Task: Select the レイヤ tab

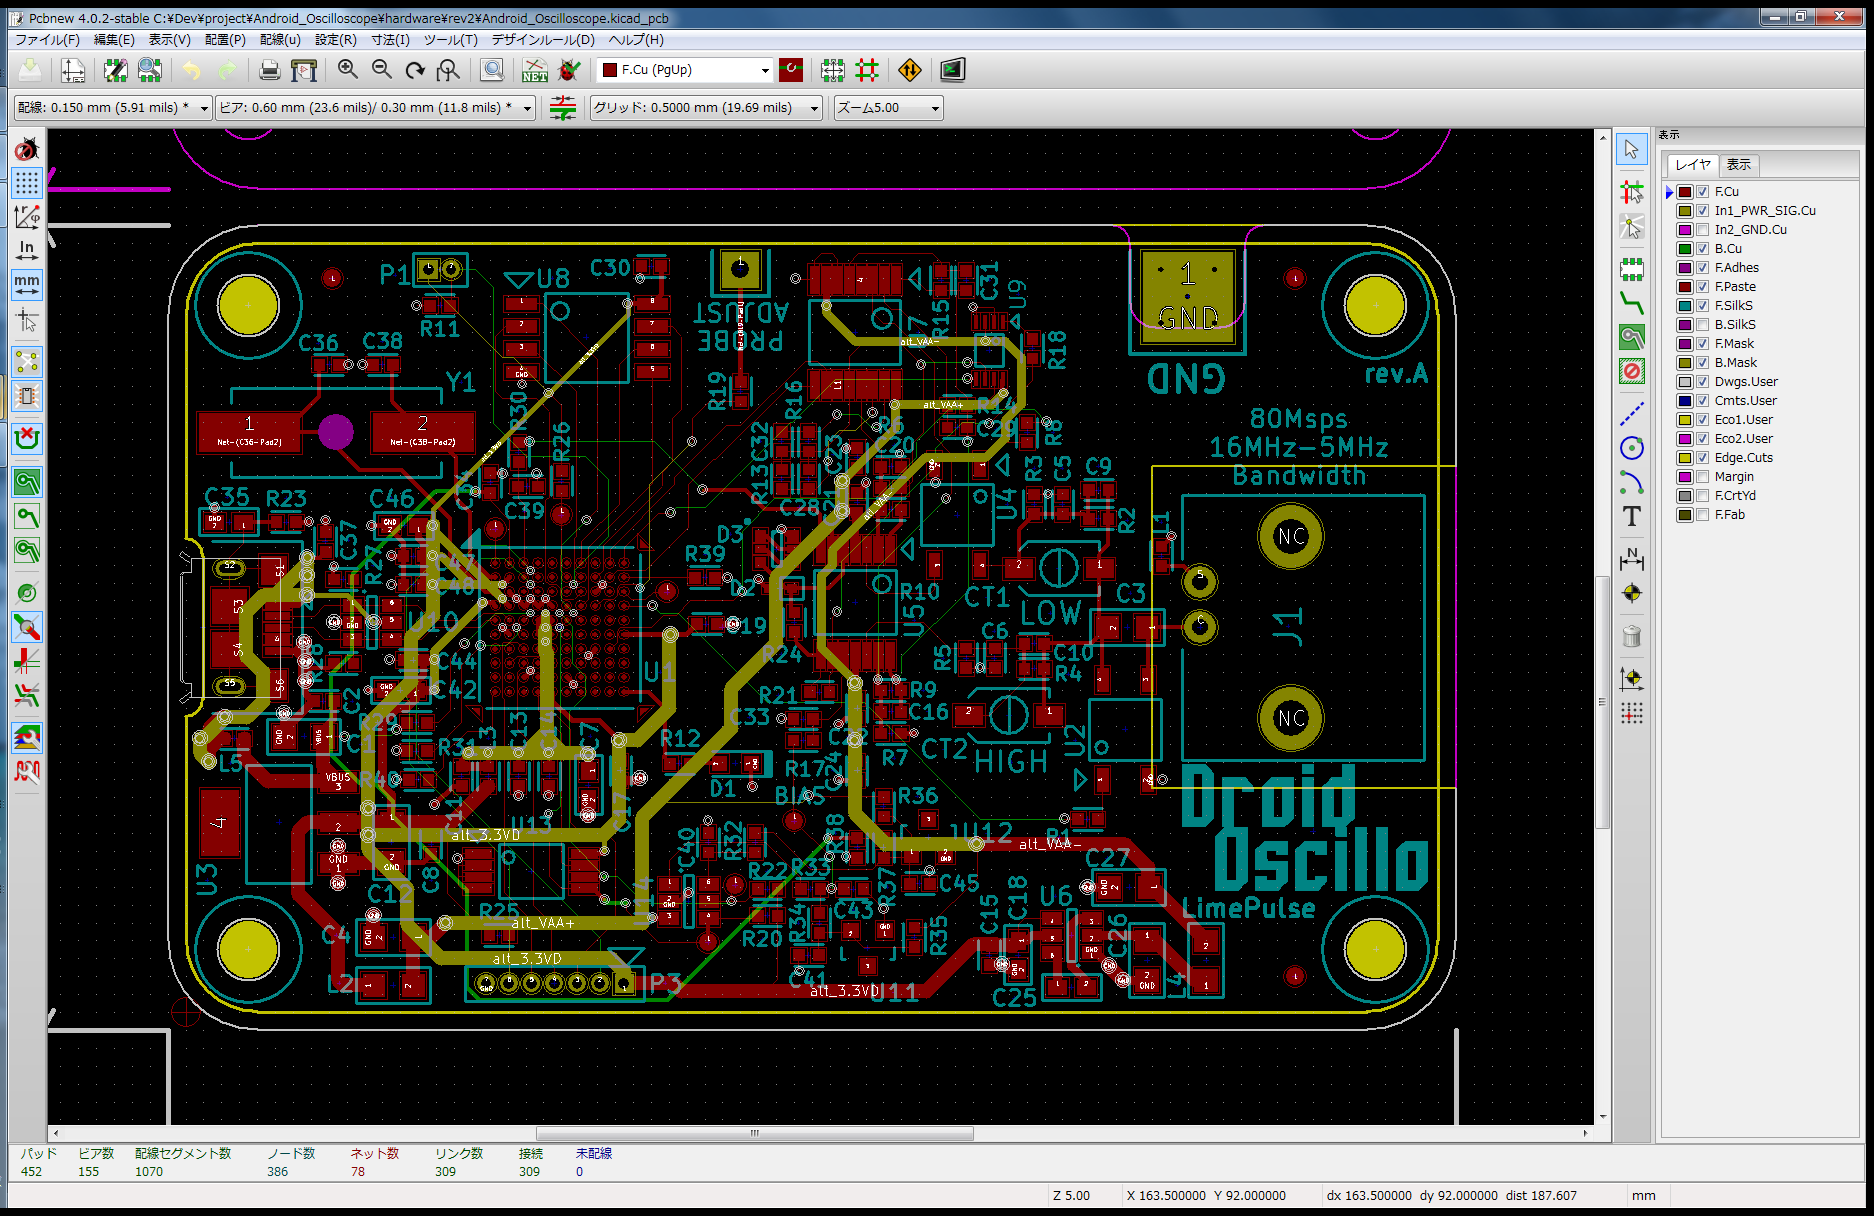Action: coord(1693,165)
